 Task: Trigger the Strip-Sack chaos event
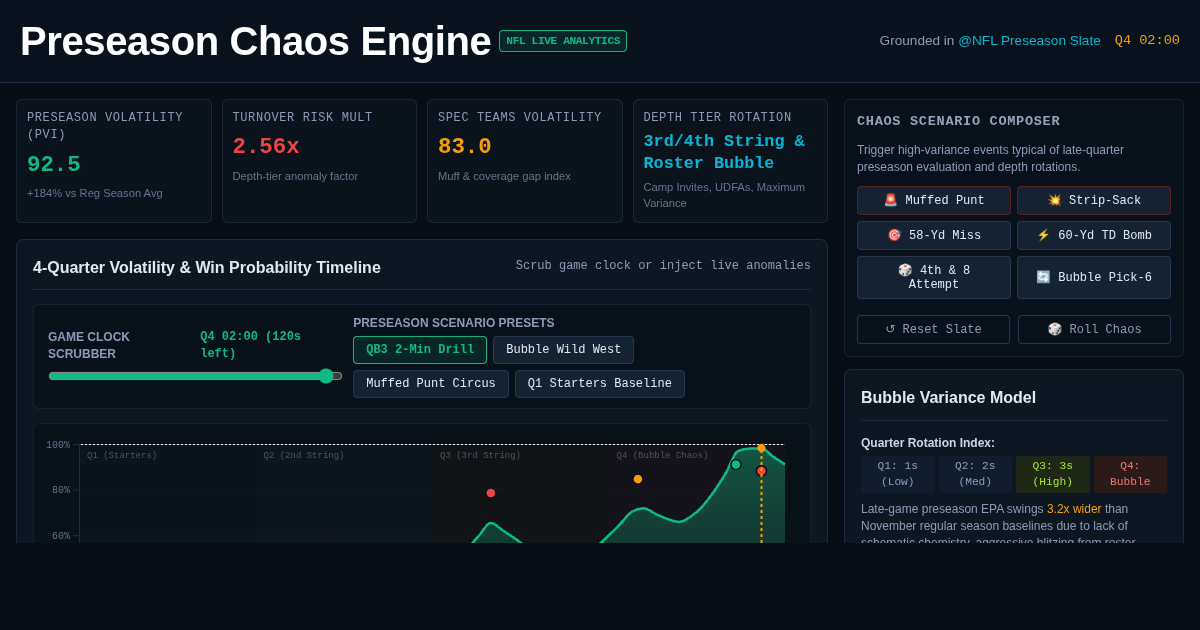click(x=1094, y=201)
